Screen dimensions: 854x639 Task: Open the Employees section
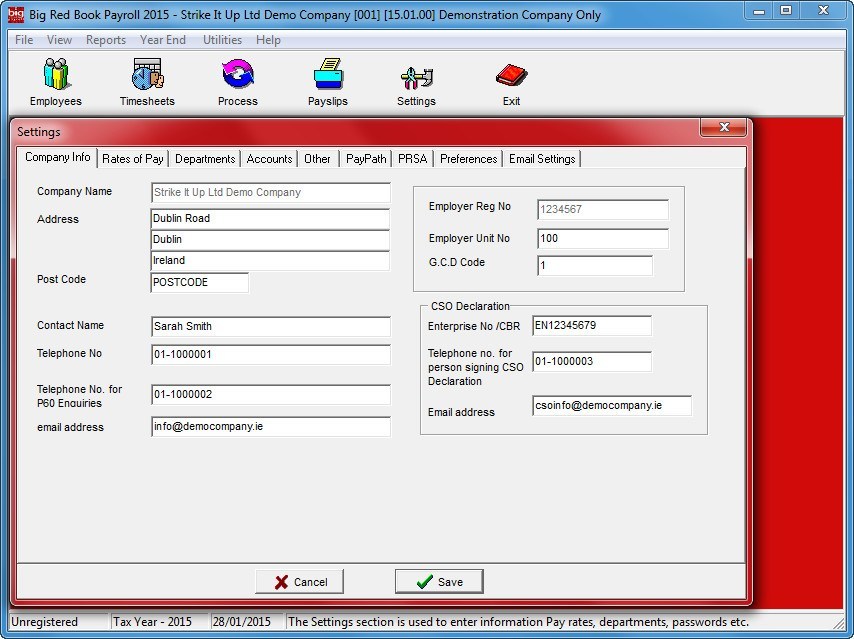[x=55, y=82]
